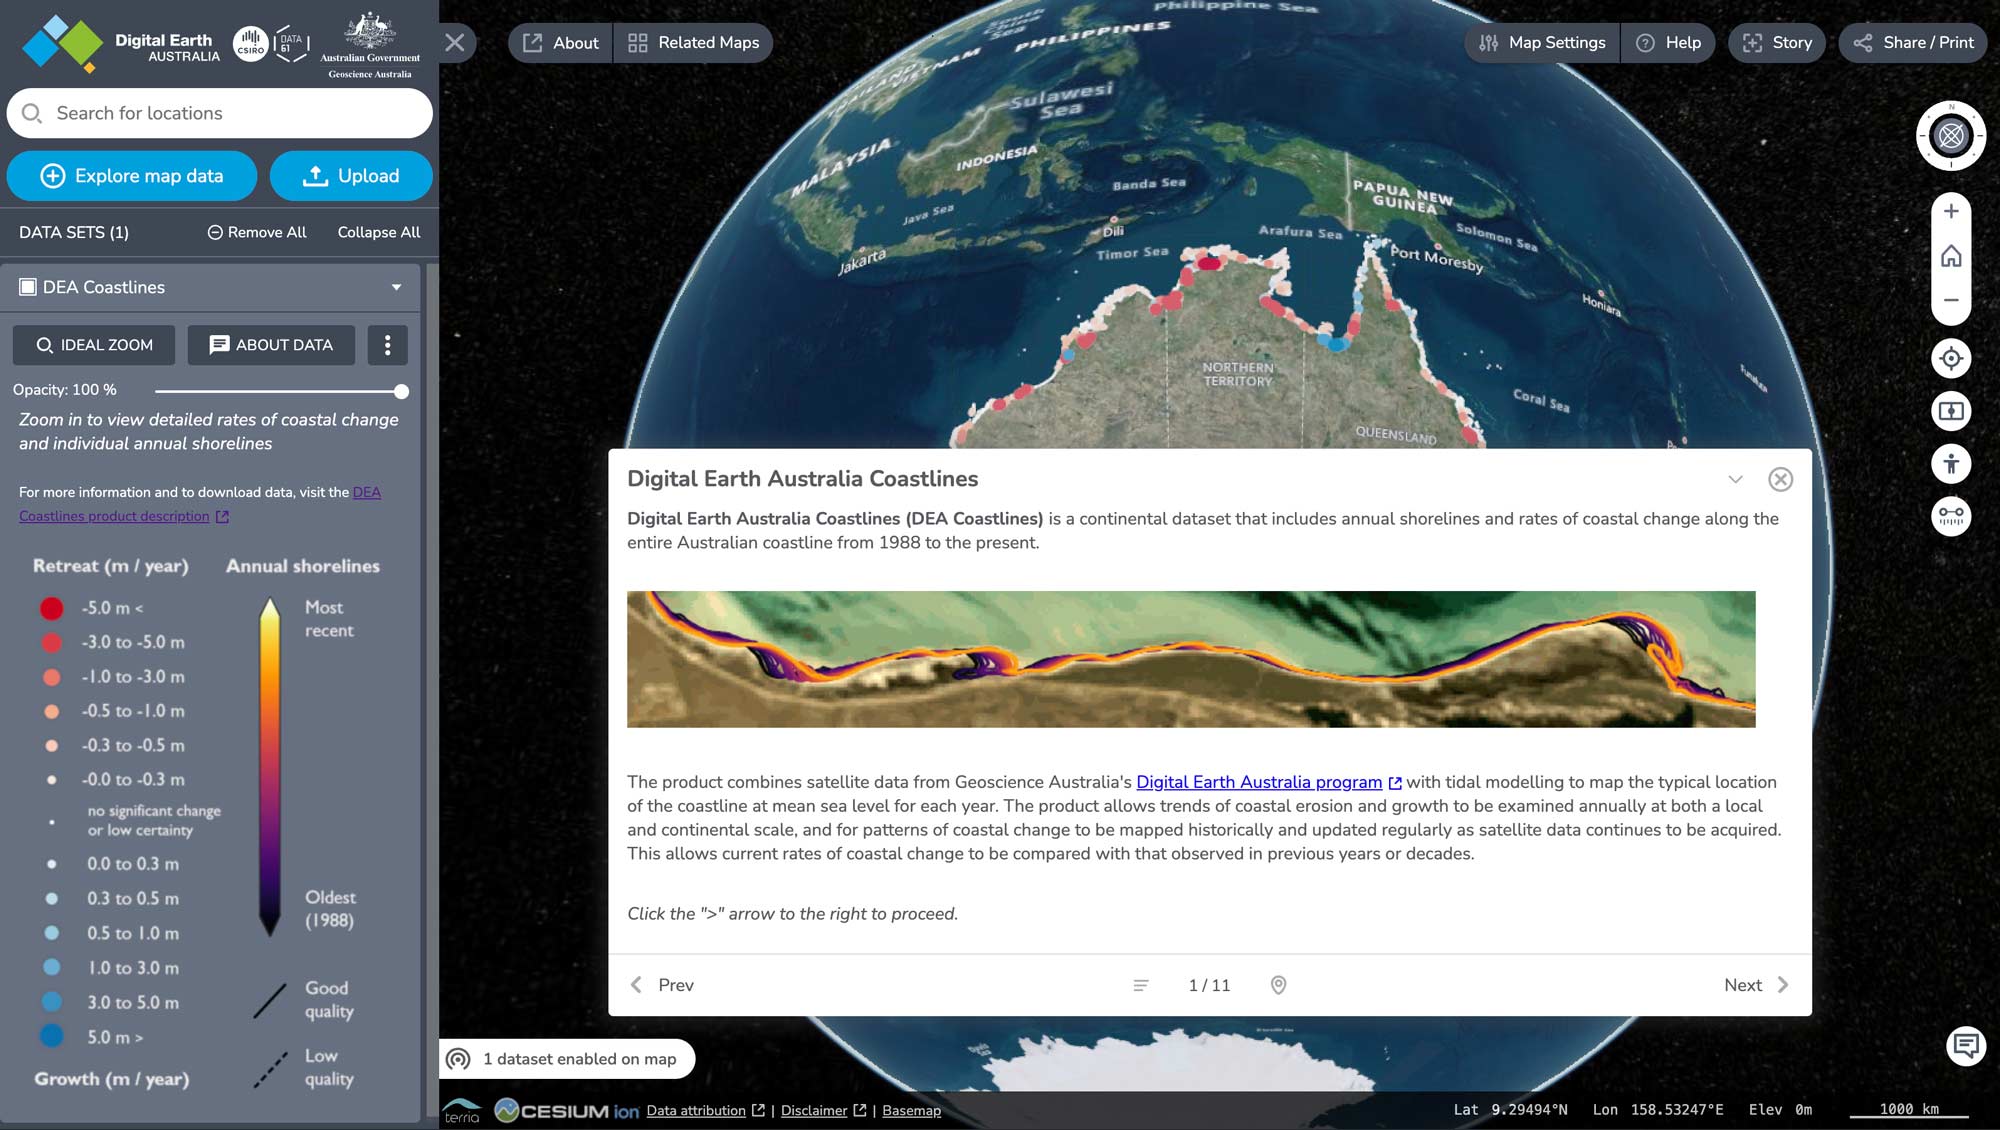The height and width of the screenshot is (1130, 2000).
Task: Center map on my location icon
Action: click(1950, 358)
